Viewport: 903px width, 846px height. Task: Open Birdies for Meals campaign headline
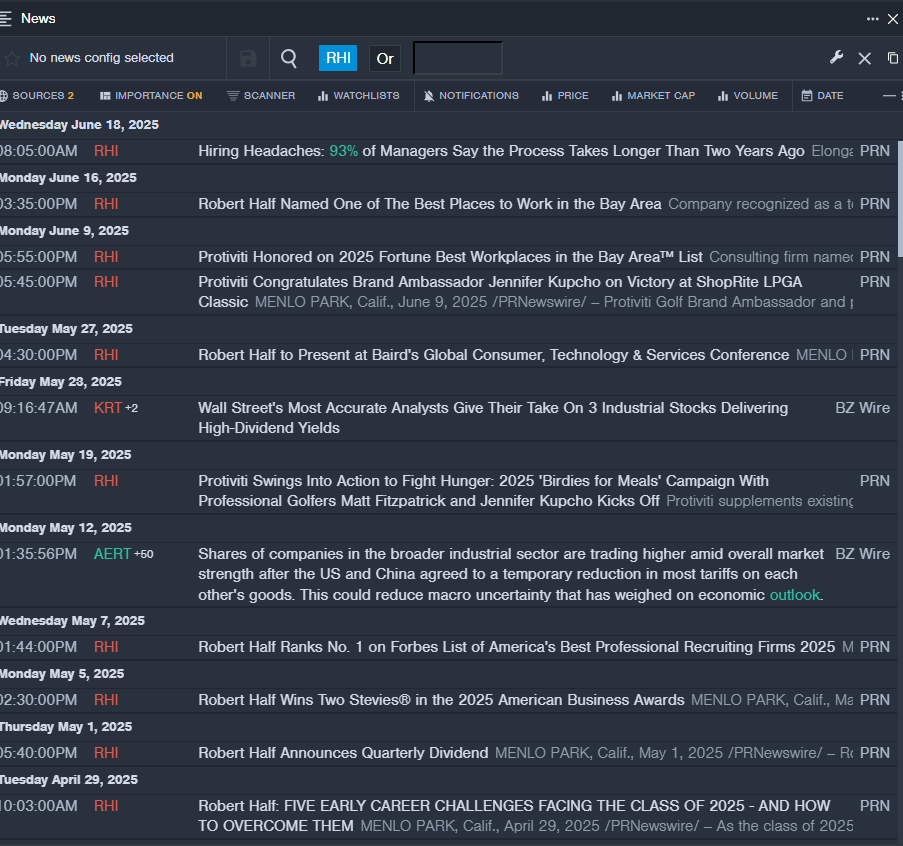(x=484, y=491)
